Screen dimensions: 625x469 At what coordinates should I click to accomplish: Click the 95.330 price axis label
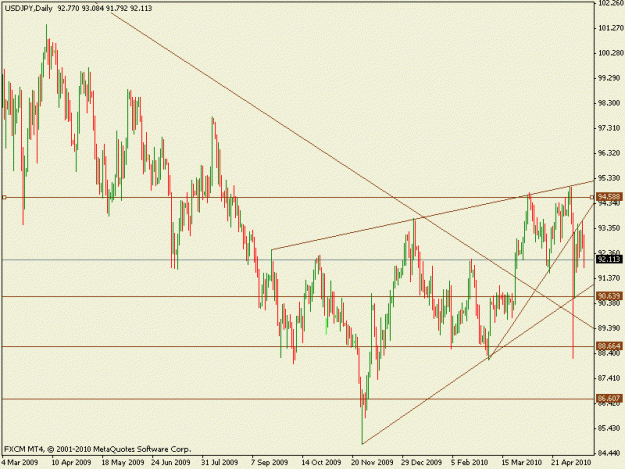[x=610, y=178]
